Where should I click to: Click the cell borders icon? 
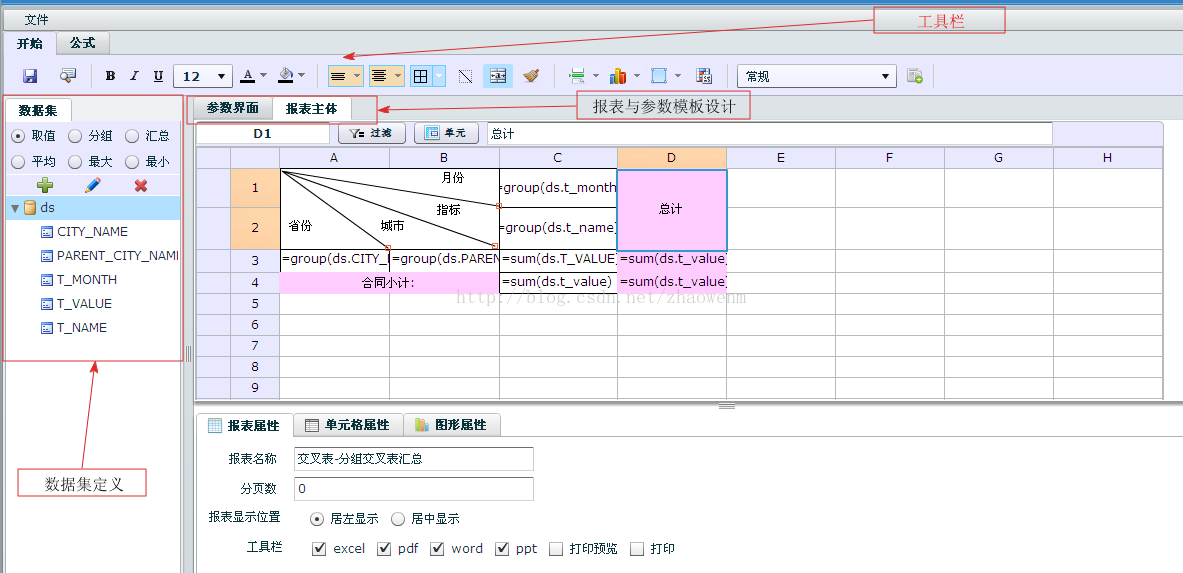tap(420, 76)
